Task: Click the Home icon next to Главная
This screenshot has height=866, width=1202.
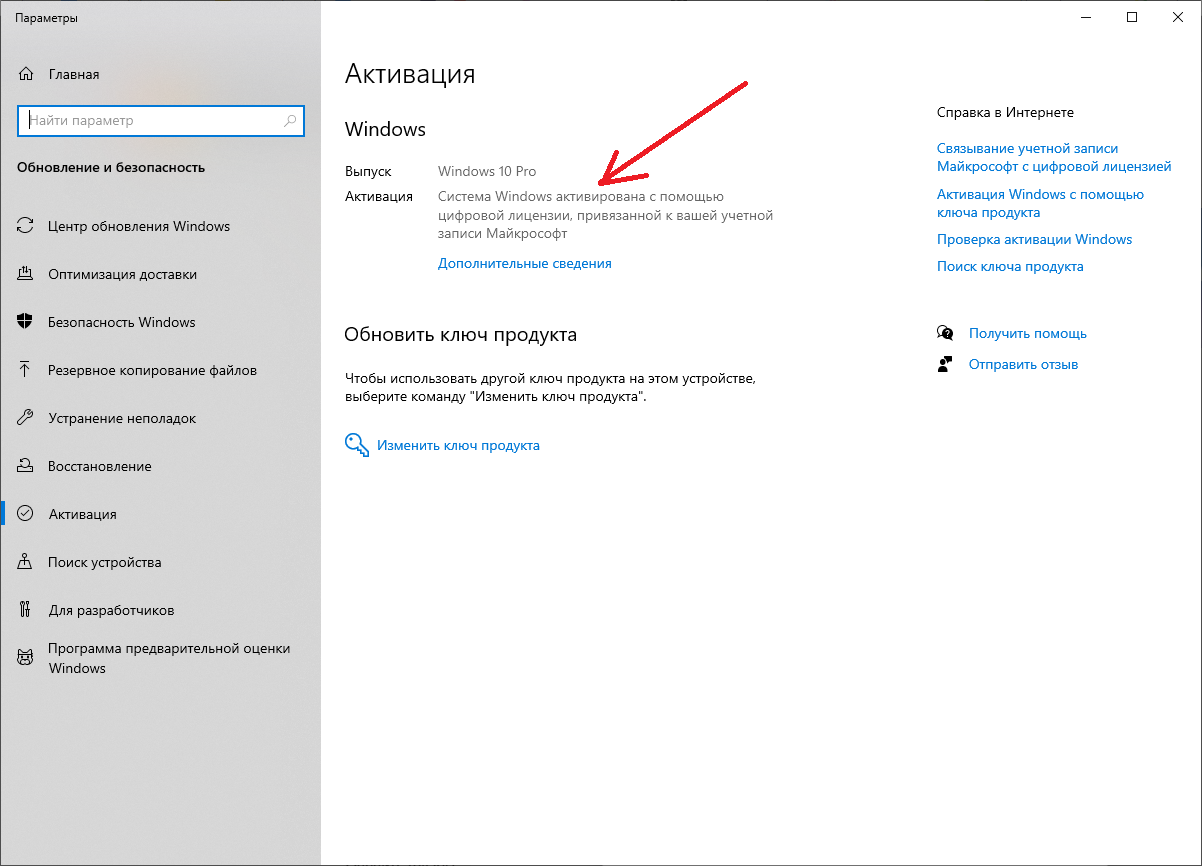Action: point(26,74)
